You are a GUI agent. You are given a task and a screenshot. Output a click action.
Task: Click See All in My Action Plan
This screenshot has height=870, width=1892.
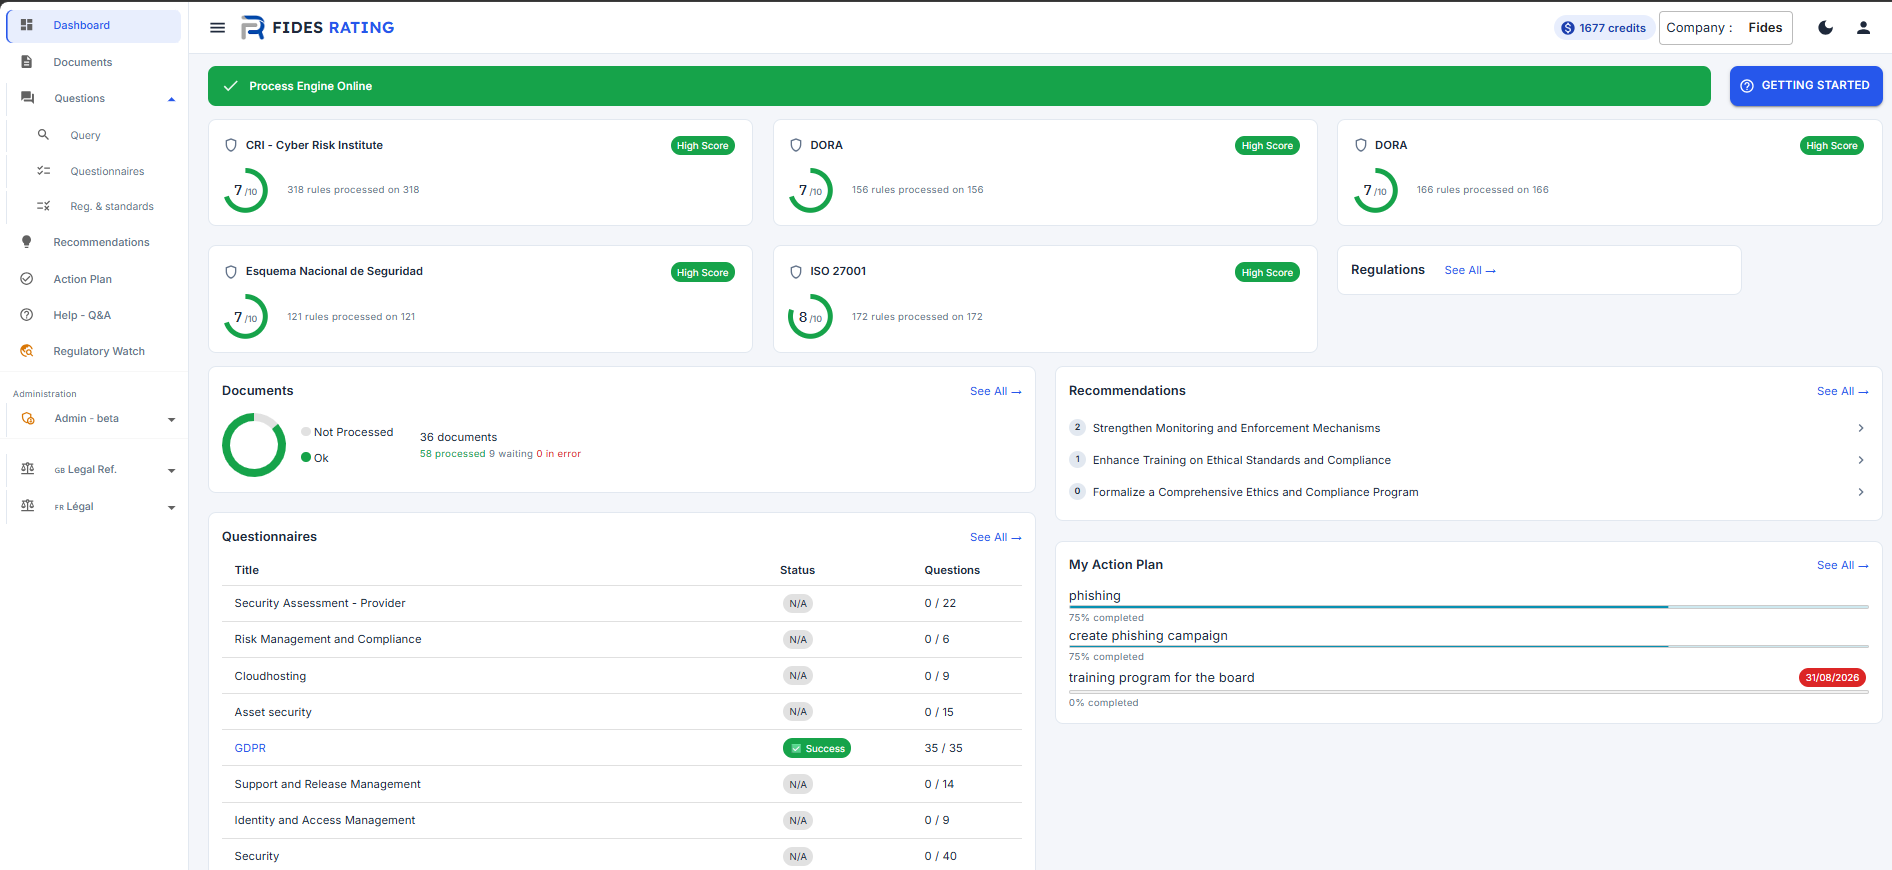1842,566
